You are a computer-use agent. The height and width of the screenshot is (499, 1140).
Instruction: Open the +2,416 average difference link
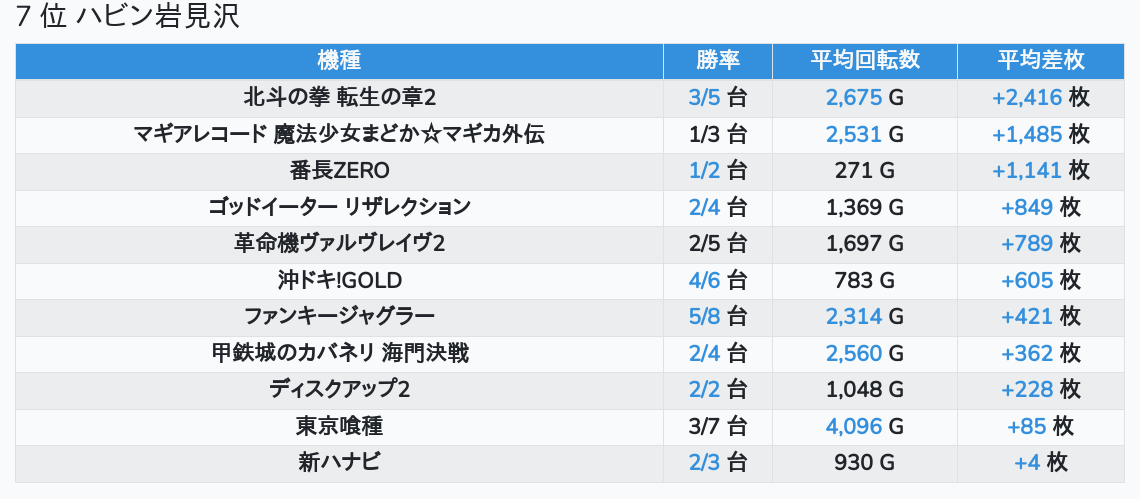1027,98
